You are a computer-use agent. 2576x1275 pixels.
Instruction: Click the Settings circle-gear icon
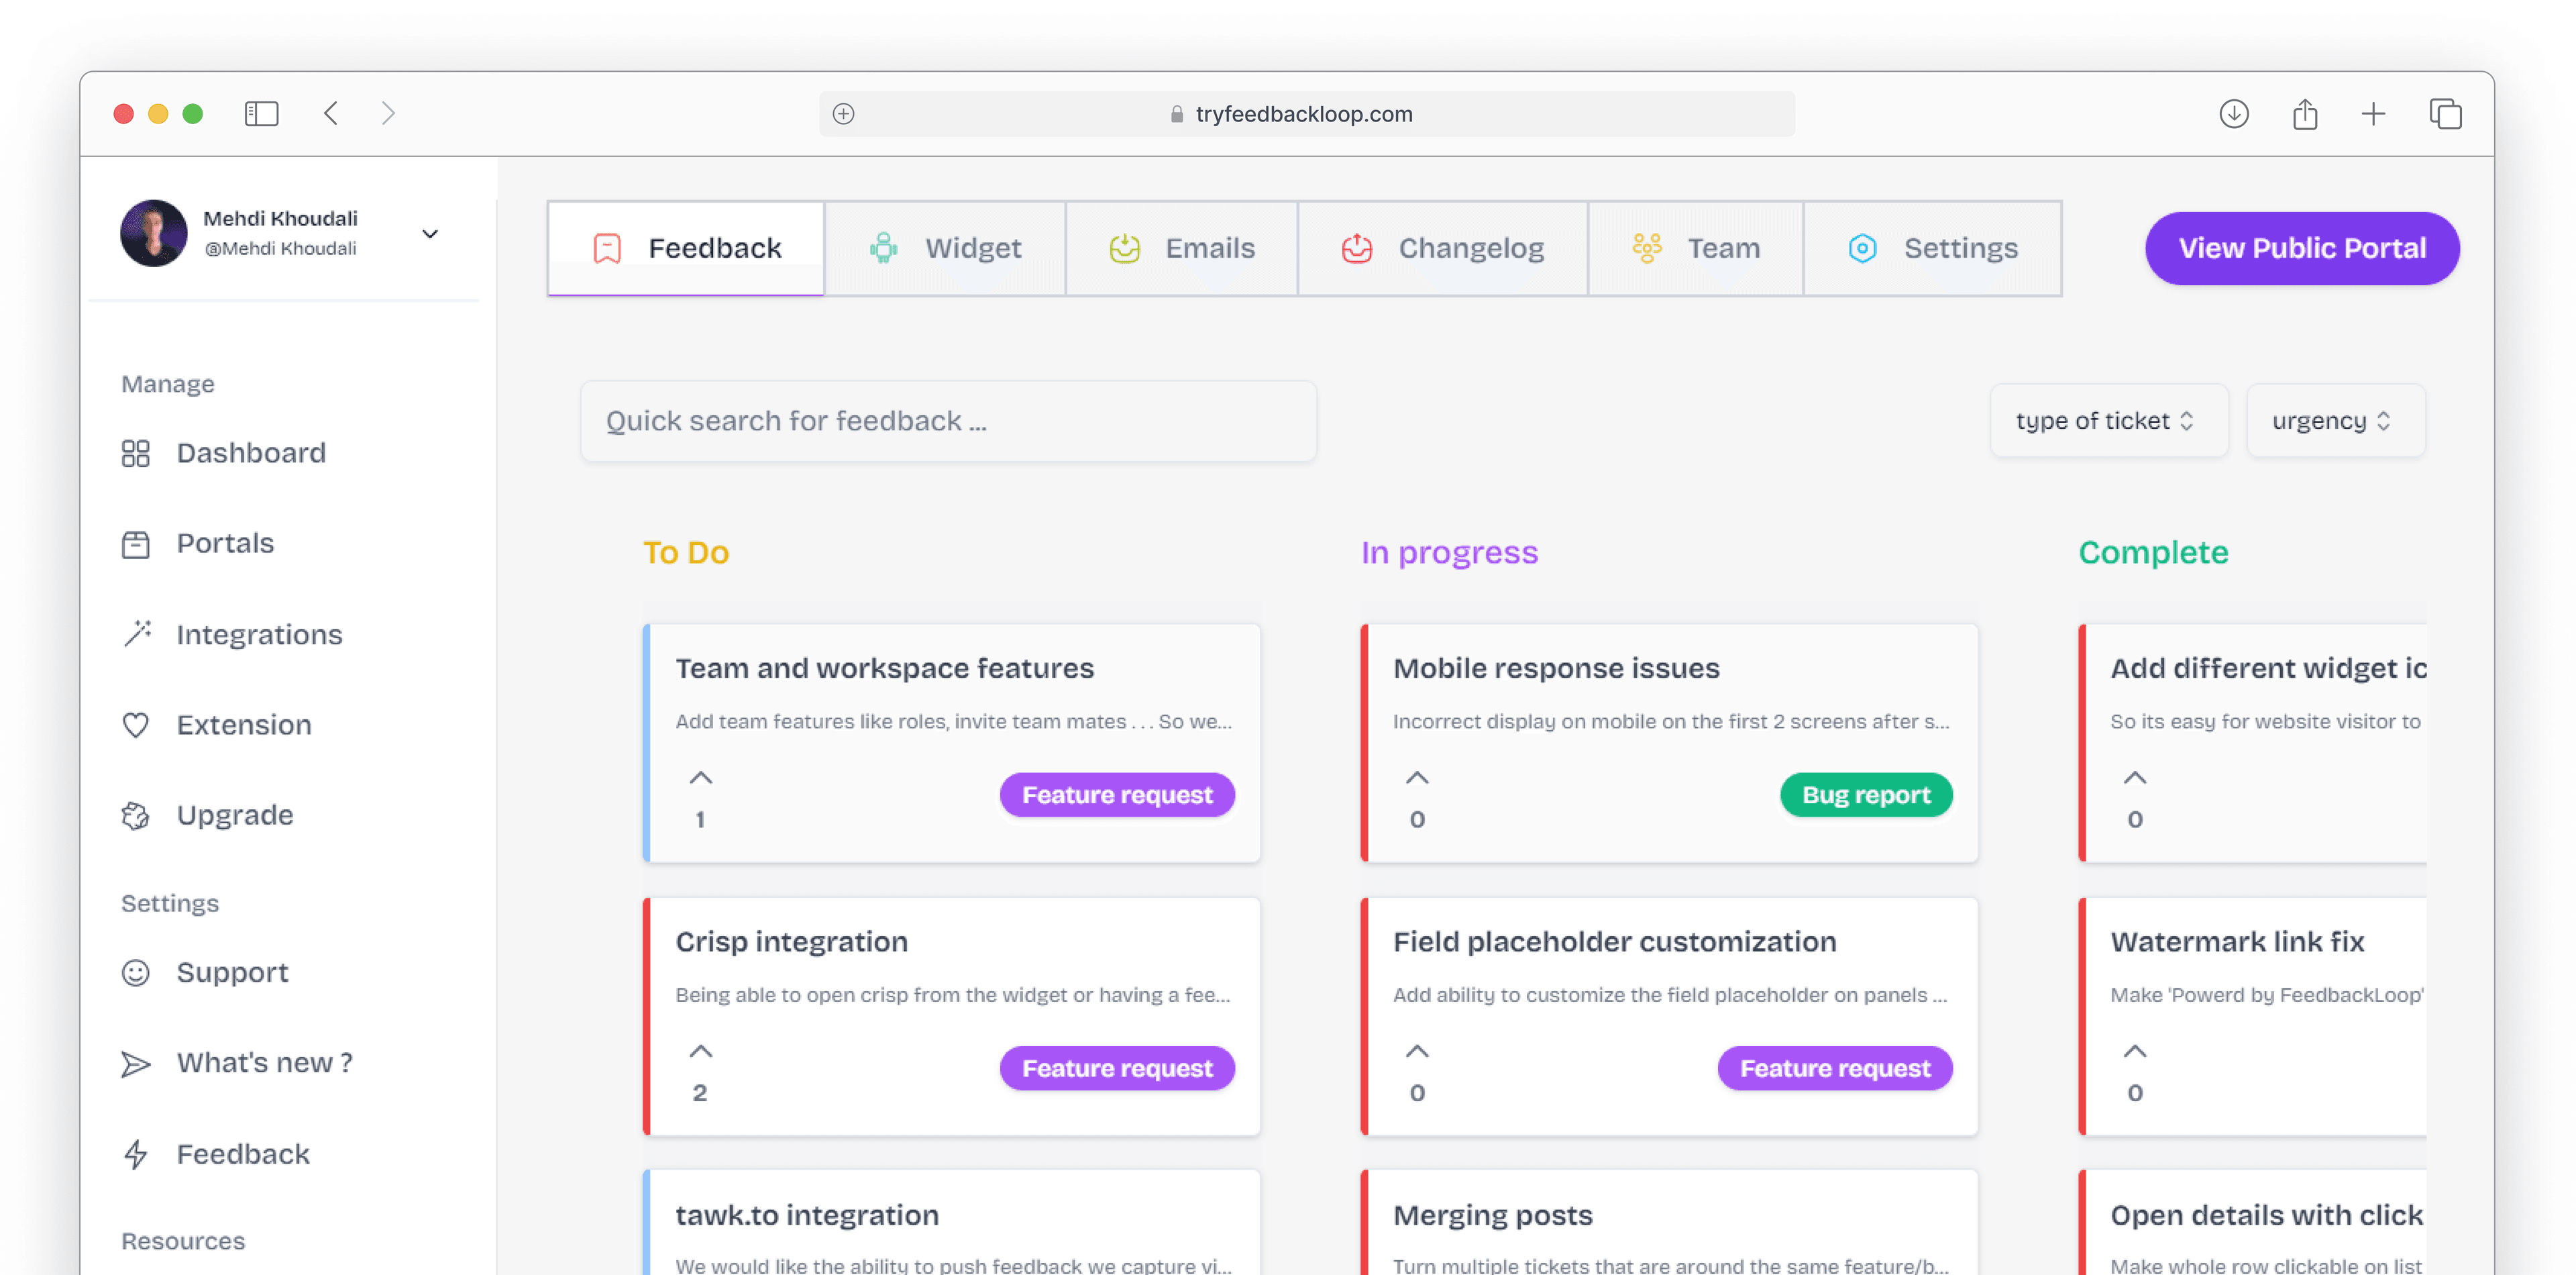(1862, 248)
